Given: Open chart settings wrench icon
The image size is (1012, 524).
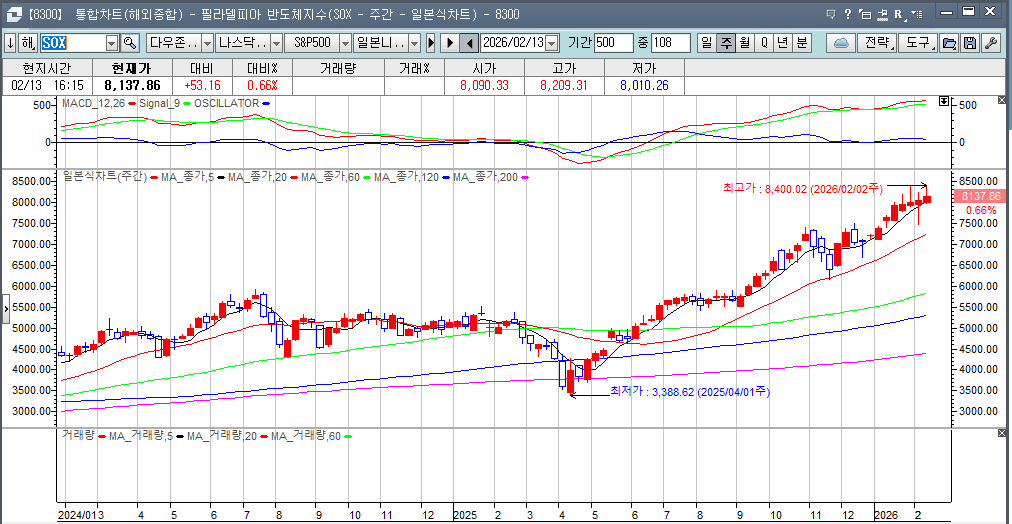Looking at the screenshot, I should coord(990,43).
